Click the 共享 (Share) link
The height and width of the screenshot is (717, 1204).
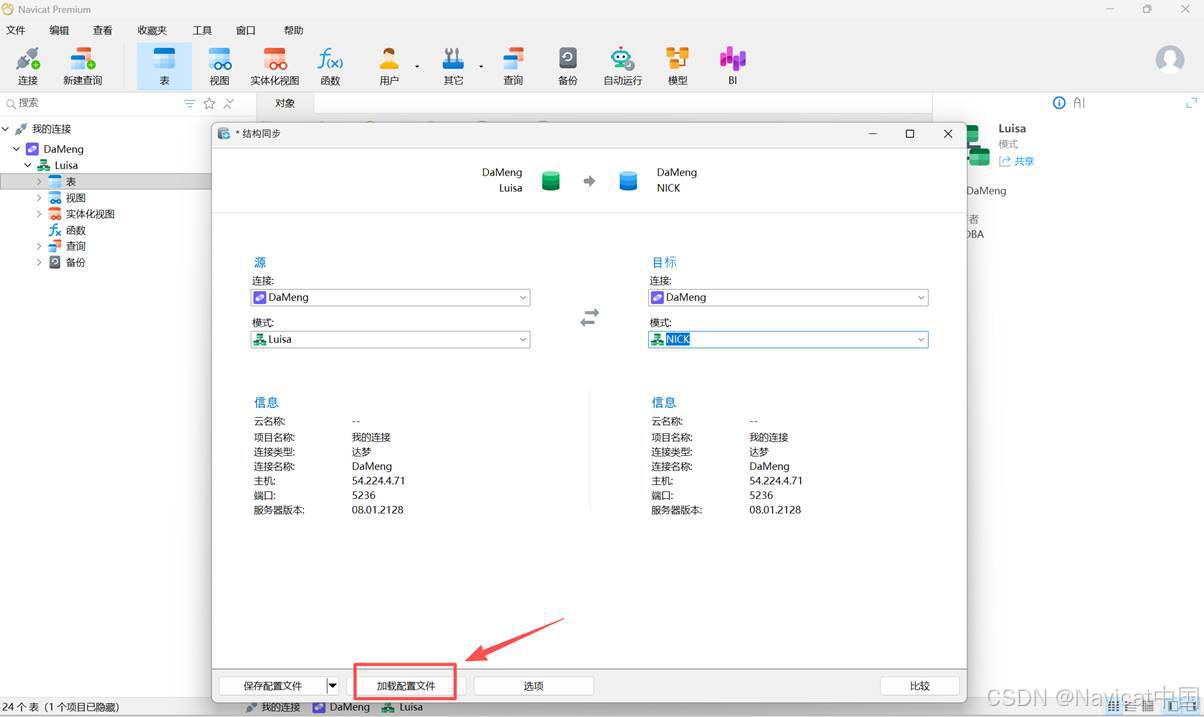(x=1017, y=161)
